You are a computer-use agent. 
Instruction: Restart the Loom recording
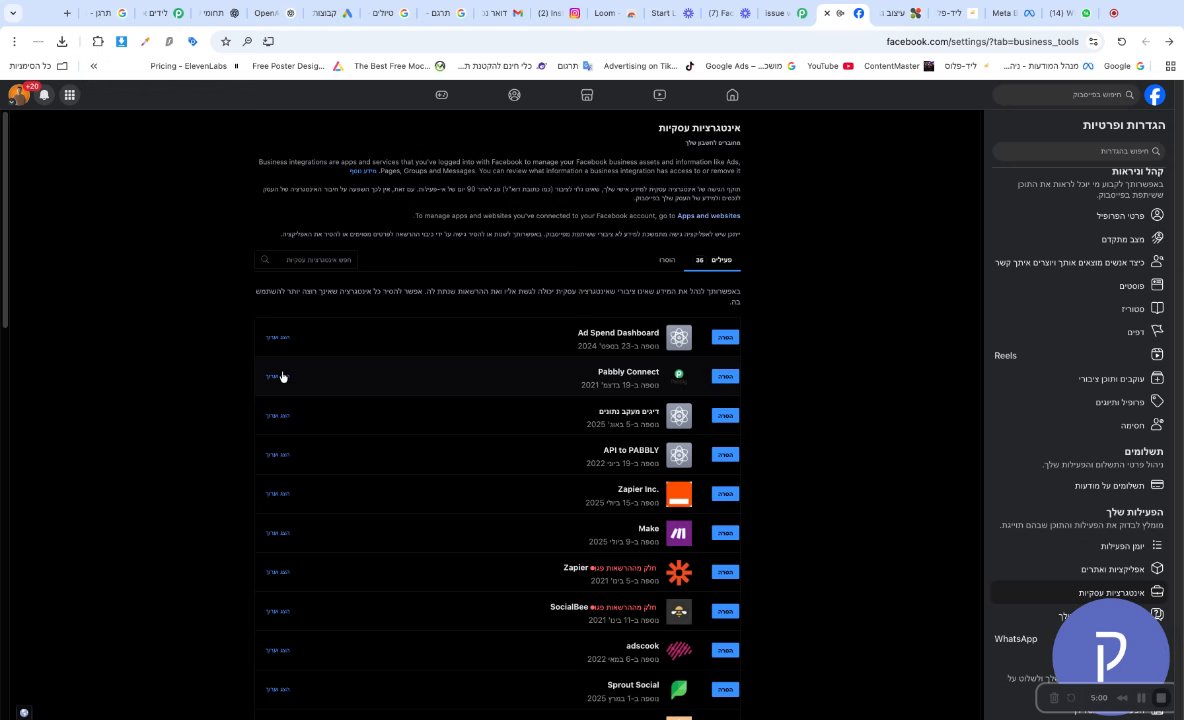click(x=1071, y=698)
